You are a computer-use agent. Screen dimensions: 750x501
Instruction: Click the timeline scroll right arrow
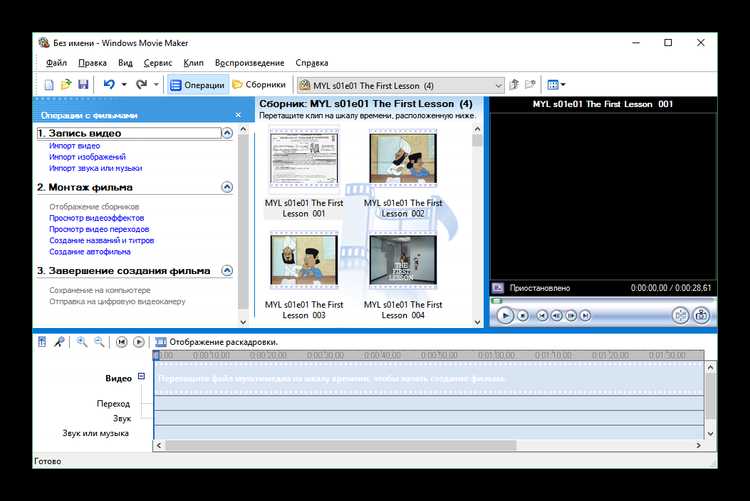[x=698, y=445]
